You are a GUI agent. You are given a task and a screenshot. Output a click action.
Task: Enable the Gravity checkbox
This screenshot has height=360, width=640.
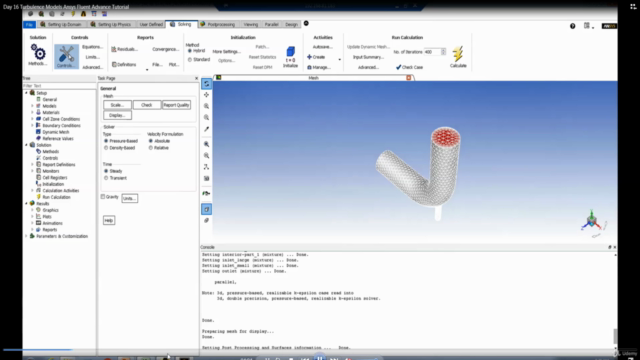click(x=103, y=197)
